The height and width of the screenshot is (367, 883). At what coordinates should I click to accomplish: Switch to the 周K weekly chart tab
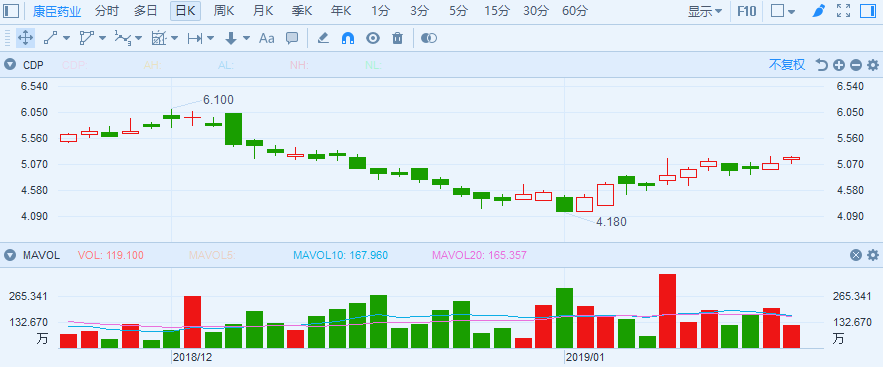pos(224,11)
